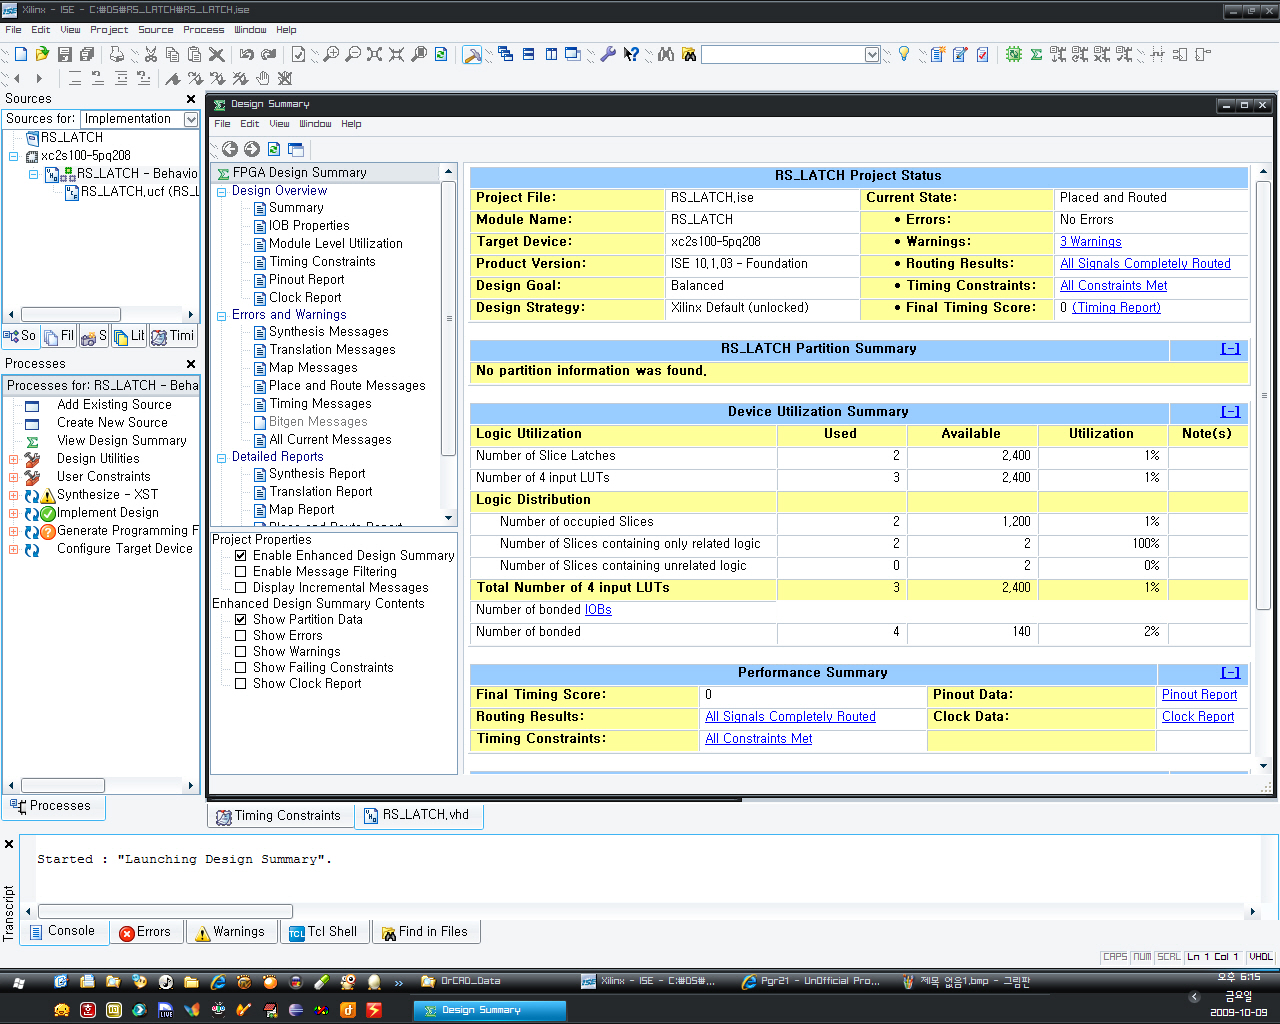The image size is (1280, 1024).
Task: Collapse the Device Utilization Summary section
Action: pyautogui.click(x=1230, y=412)
